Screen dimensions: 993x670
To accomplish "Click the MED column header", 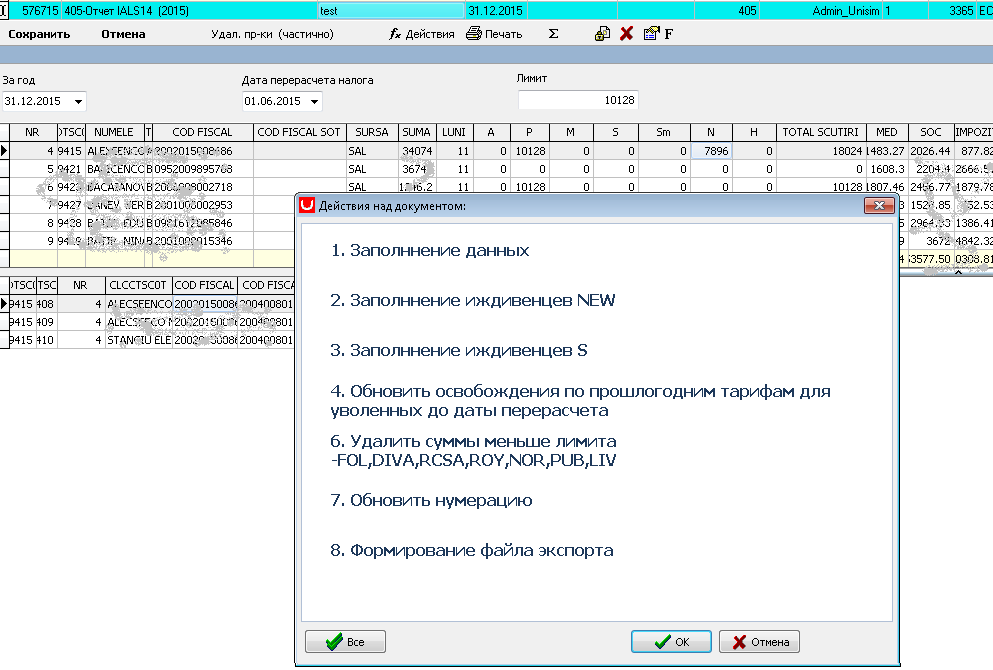I will pos(887,132).
